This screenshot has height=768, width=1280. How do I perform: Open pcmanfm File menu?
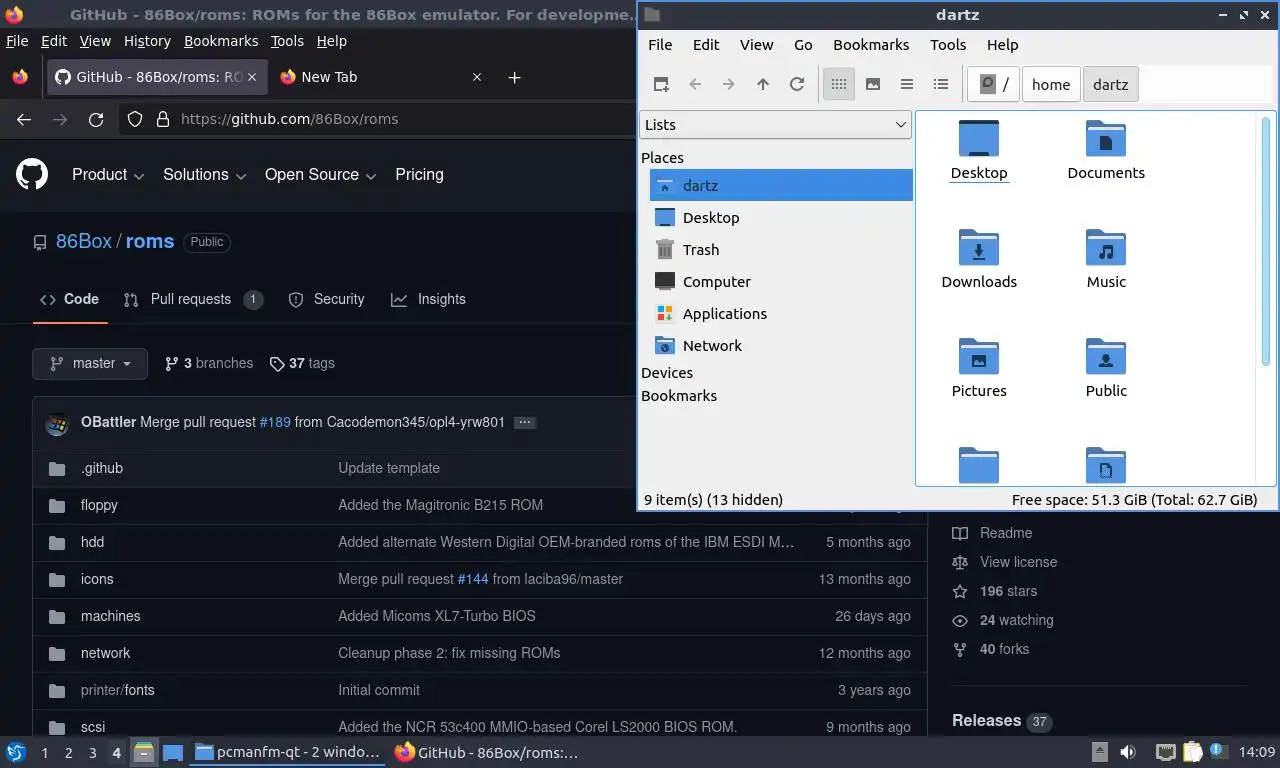point(660,45)
